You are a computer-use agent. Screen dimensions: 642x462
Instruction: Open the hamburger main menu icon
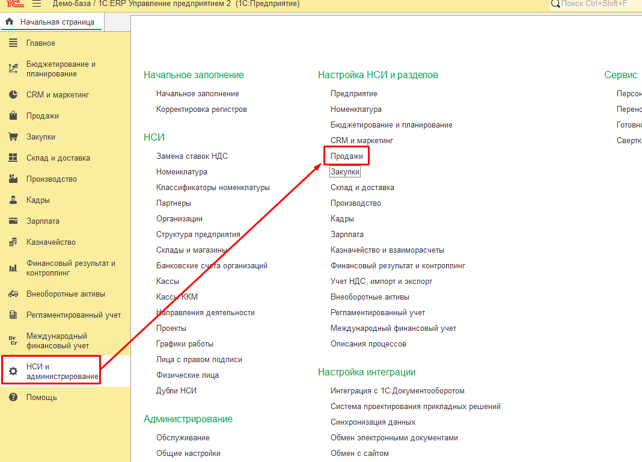pyautogui.click(x=36, y=4)
